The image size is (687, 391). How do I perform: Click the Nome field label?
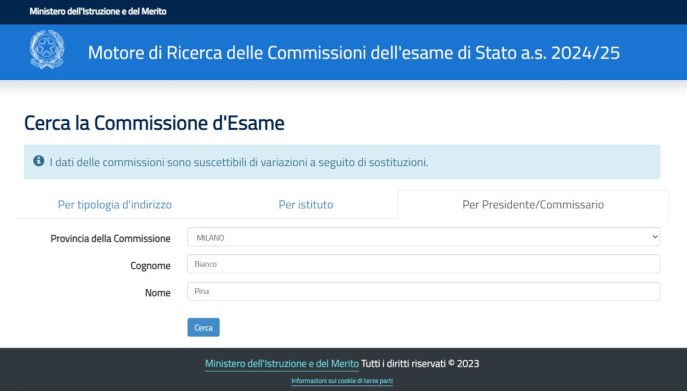pyautogui.click(x=158, y=292)
